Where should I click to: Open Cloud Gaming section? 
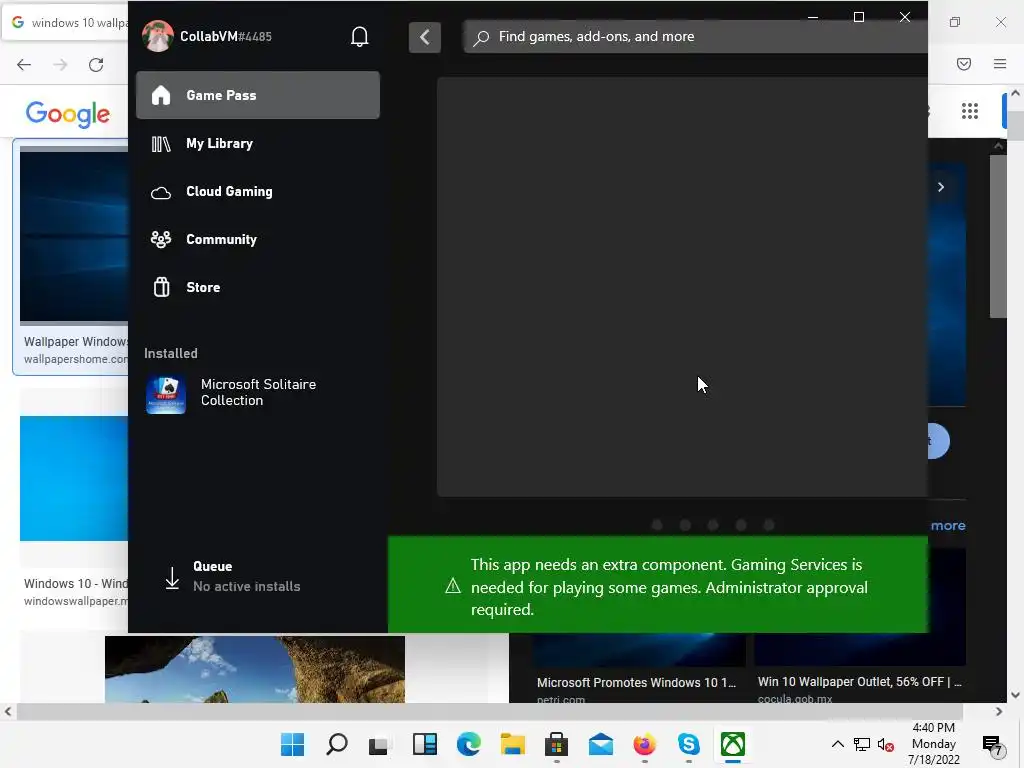(x=258, y=191)
